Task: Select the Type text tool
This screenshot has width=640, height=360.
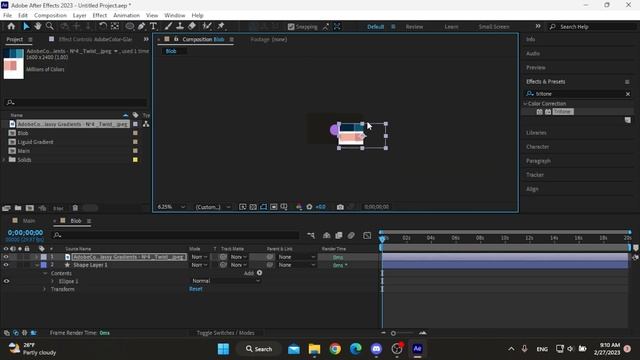Action: click(153, 26)
